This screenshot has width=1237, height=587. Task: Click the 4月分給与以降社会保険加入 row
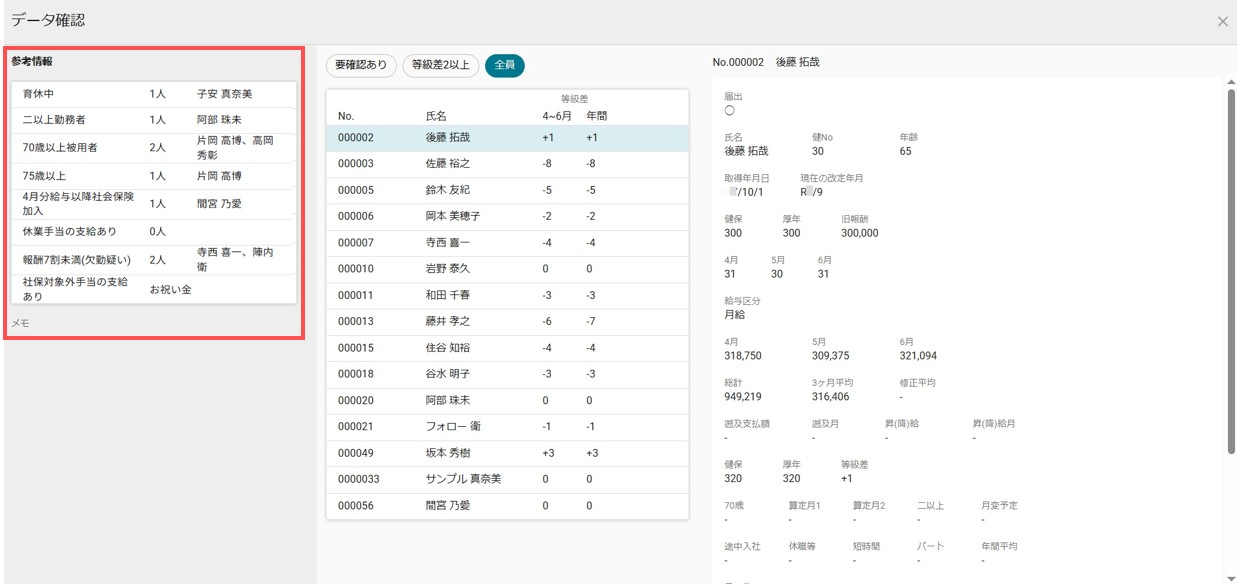tap(154, 203)
